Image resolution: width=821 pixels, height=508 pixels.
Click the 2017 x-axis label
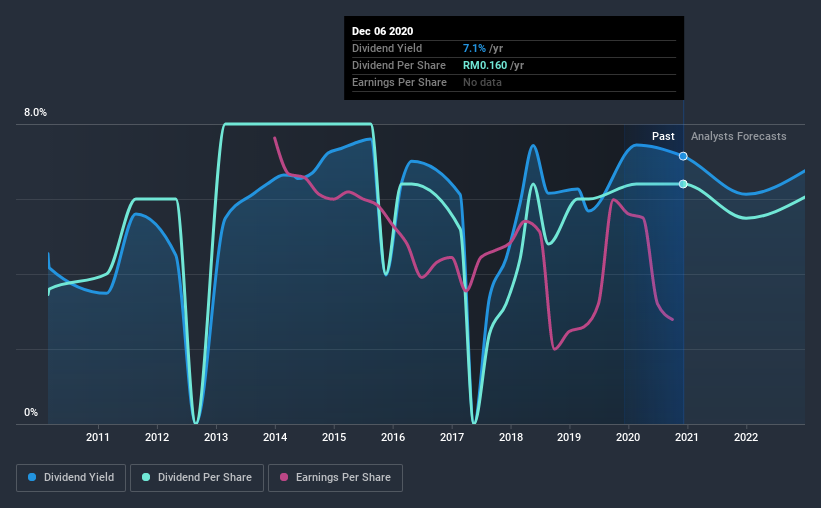[452, 437]
